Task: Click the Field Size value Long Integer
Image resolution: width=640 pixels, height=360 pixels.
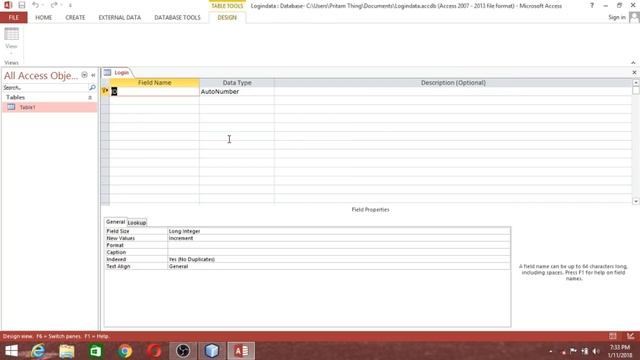Action: point(339,231)
